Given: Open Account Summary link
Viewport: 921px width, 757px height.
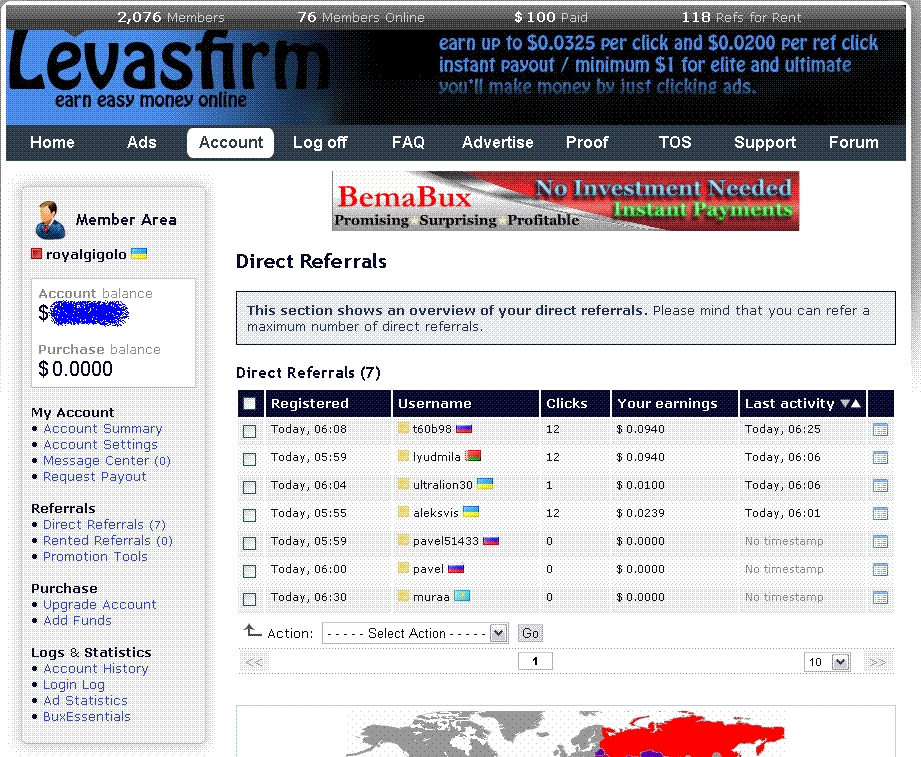Looking at the screenshot, I should coord(102,429).
